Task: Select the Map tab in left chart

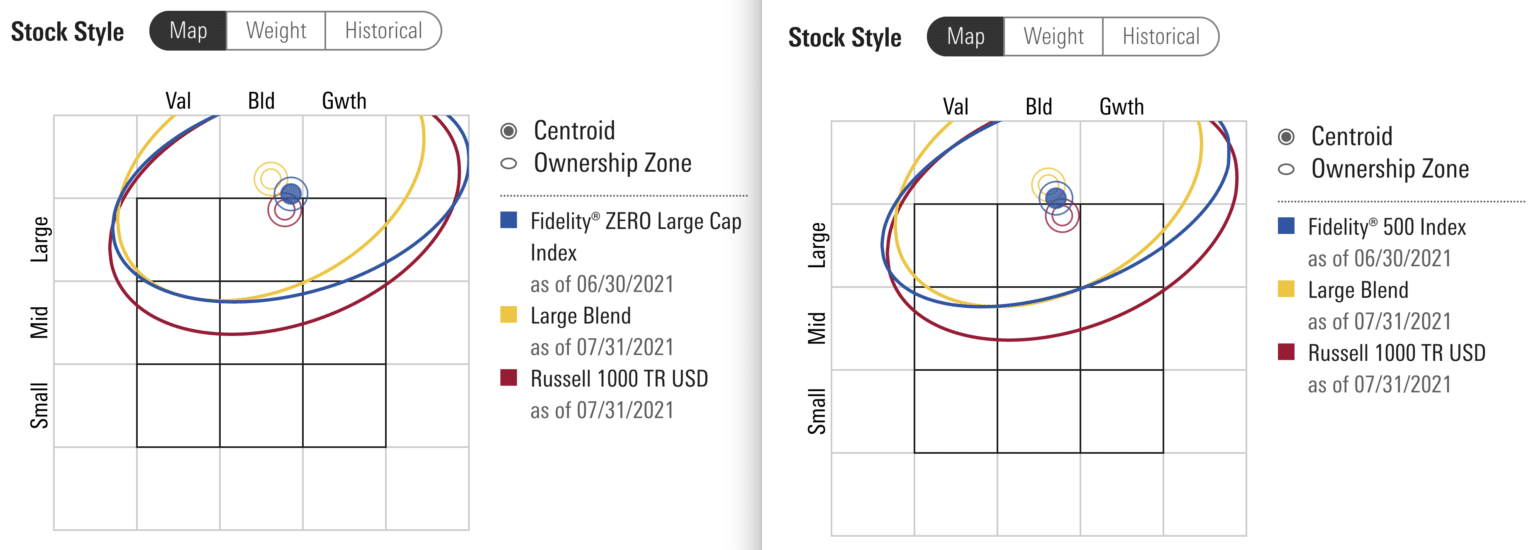Action: [188, 31]
